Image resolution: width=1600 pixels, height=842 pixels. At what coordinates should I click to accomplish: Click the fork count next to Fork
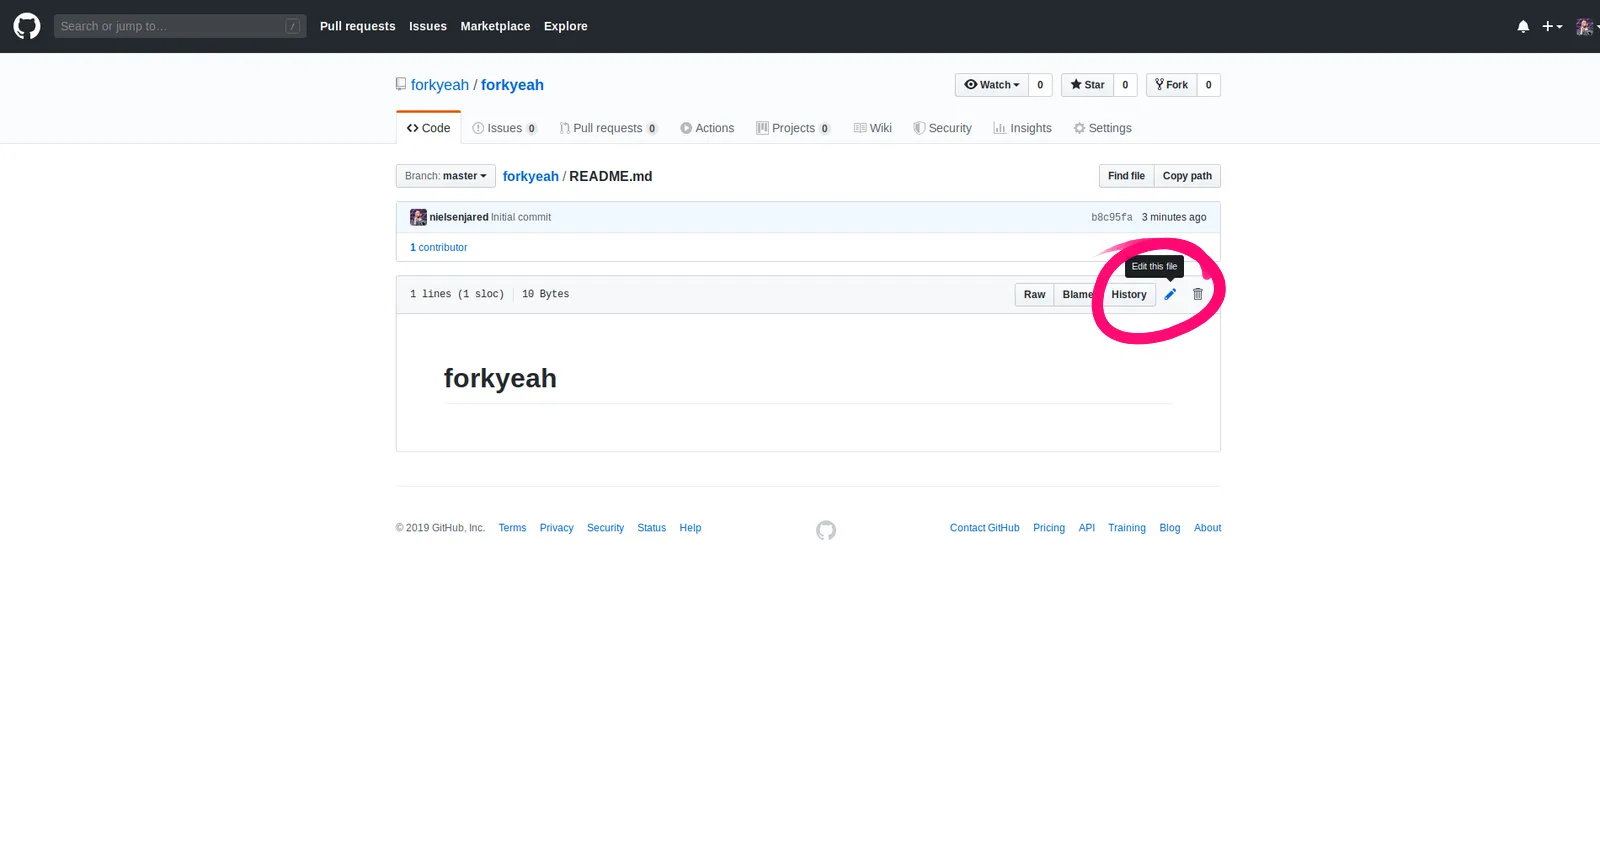coord(1209,85)
